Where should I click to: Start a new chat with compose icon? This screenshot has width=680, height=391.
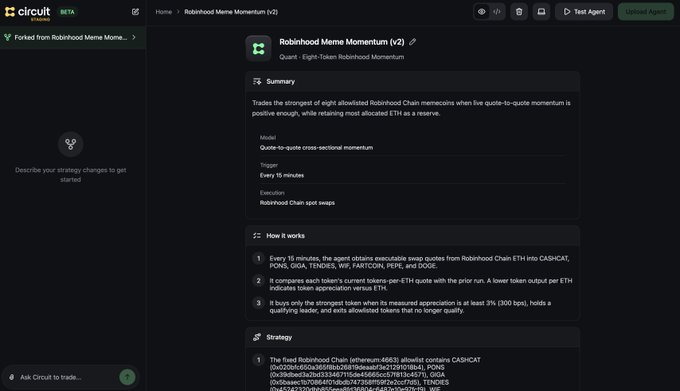[135, 12]
